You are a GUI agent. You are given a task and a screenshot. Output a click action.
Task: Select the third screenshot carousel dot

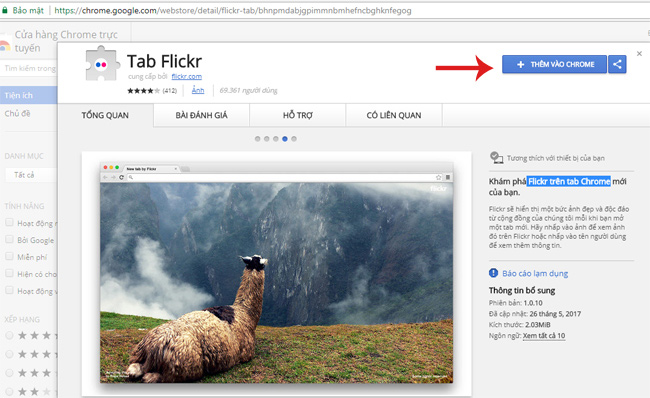click(276, 139)
